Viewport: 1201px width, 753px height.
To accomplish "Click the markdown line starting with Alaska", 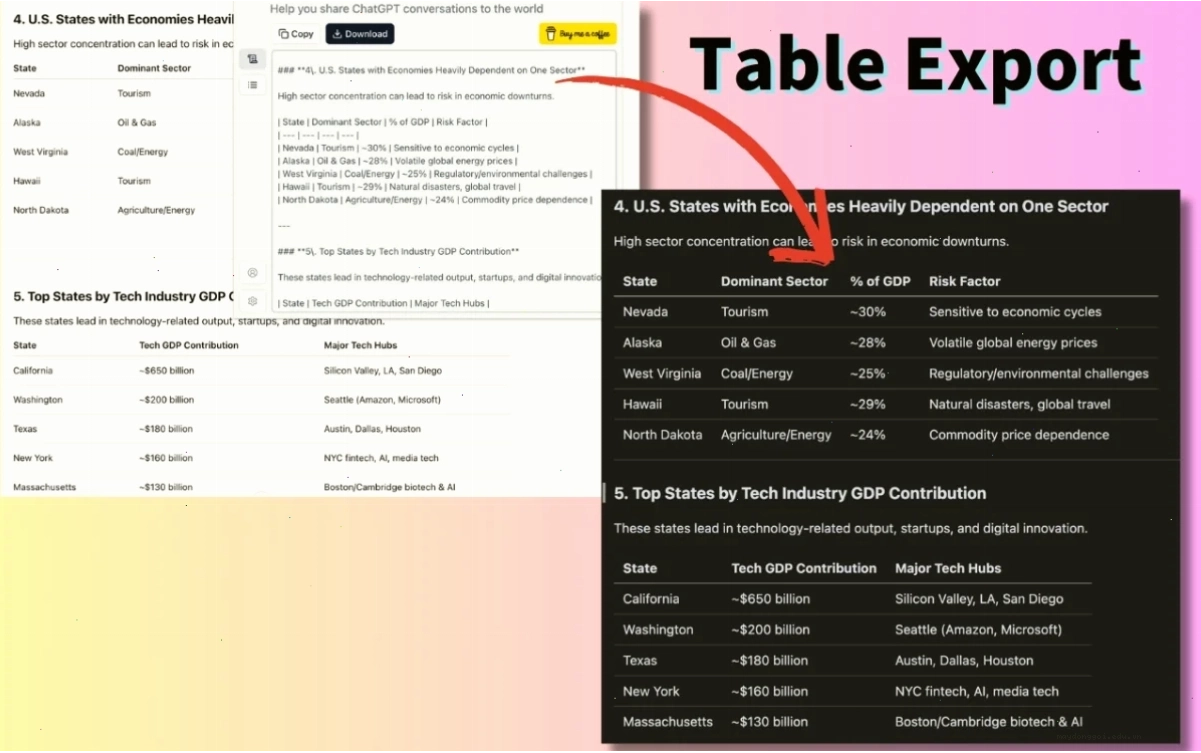I will pos(398,160).
